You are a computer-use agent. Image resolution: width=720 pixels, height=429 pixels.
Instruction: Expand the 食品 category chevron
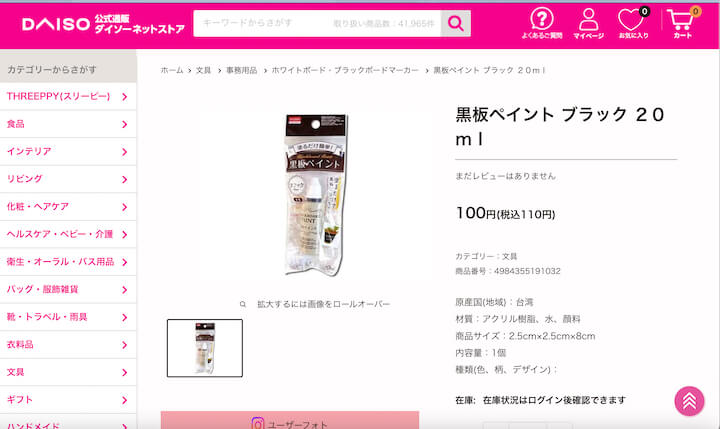coord(124,124)
